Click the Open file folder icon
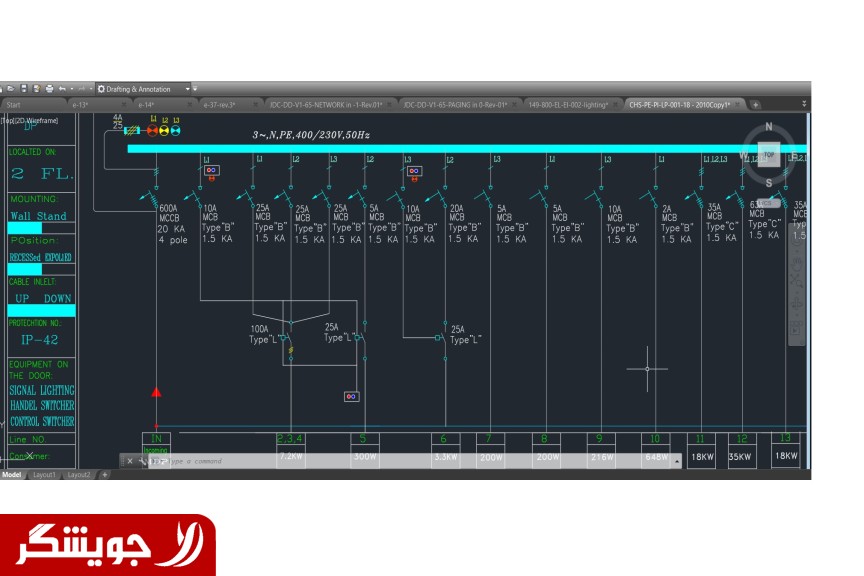This screenshot has width=864, height=576. (x=11, y=88)
